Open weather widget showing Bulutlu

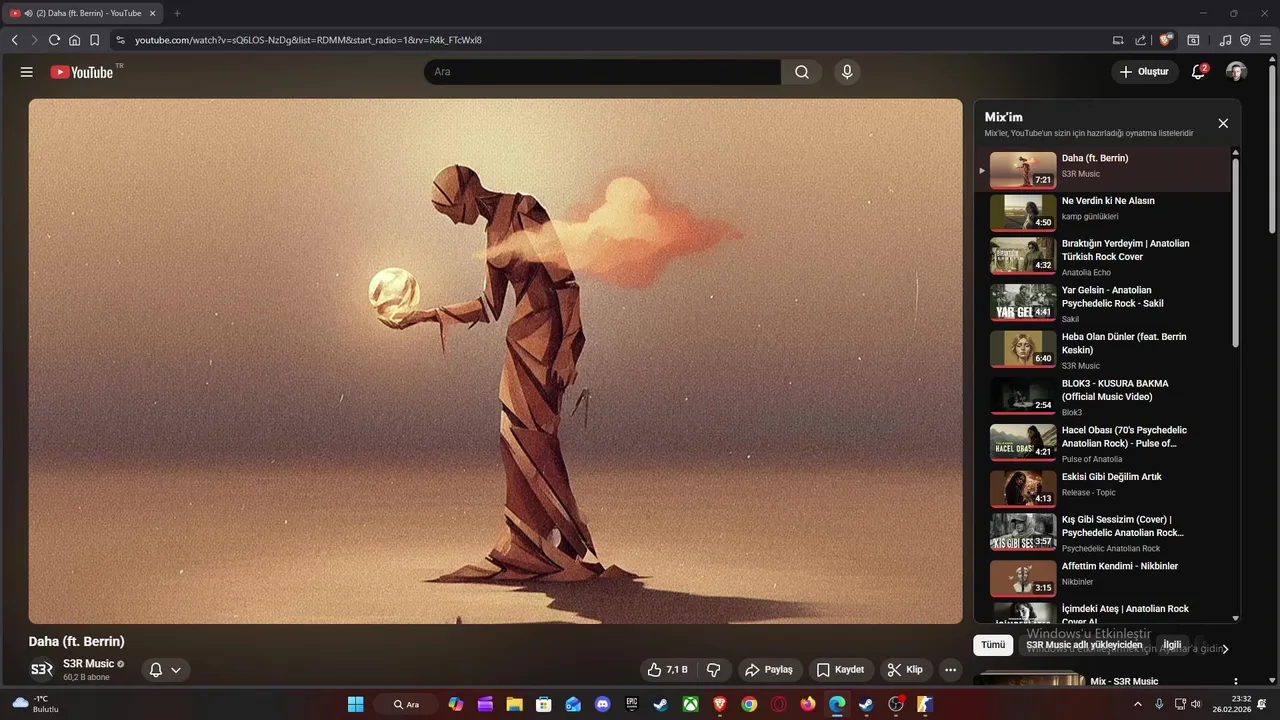tap(35, 704)
